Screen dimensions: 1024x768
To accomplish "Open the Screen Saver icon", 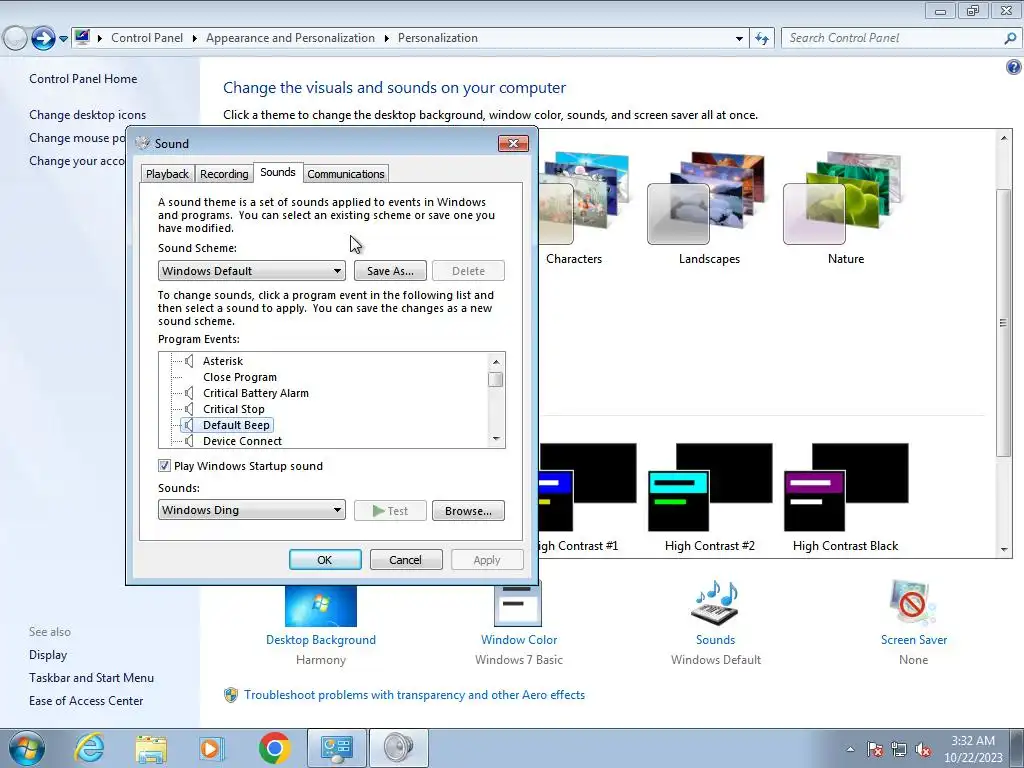I will tap(913, 603).
